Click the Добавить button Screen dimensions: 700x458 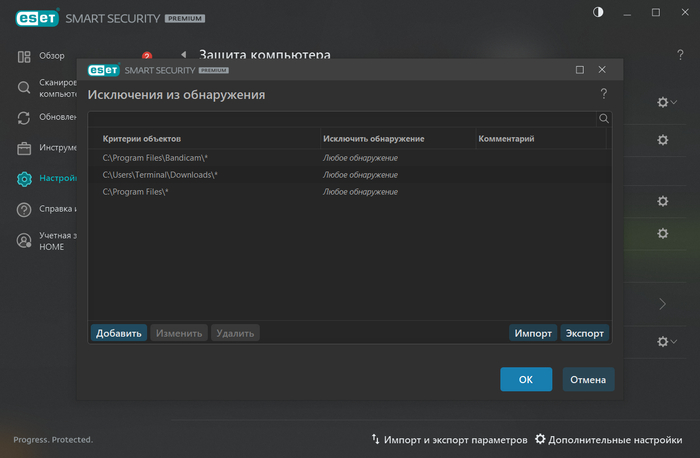[119, 333]
